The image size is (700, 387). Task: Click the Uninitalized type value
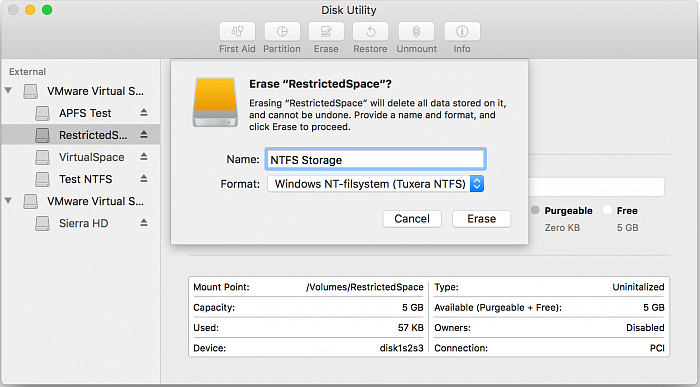tap(638, 287)
